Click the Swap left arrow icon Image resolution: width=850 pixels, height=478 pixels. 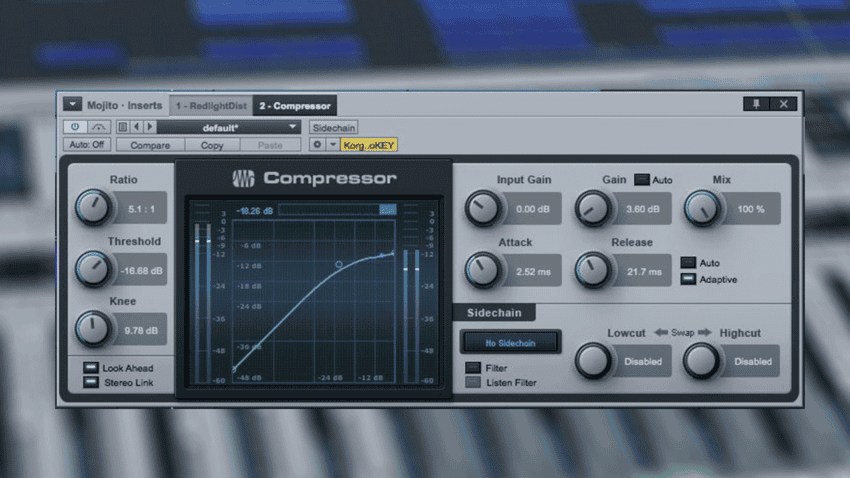(x=661, y=332)
